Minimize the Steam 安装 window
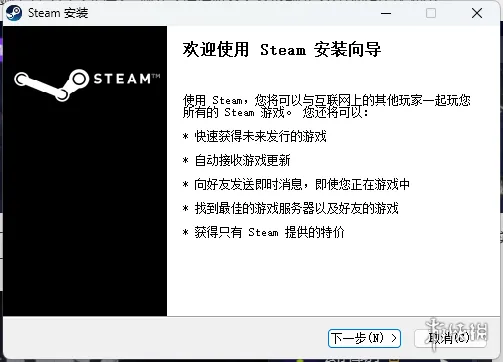Image resolution: width=503 pixels, height=362 pixels. tap(386, 13)
